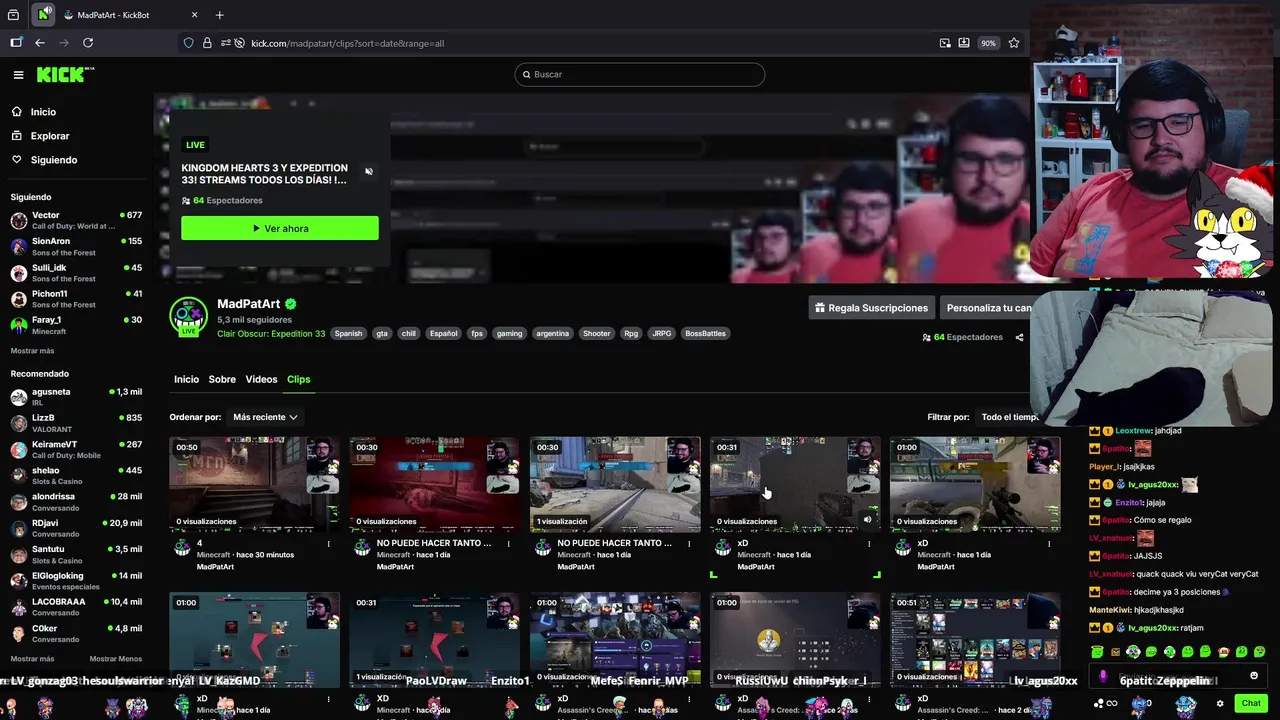Toggle volume on hovered 00:31 clip

pos(867,520)
